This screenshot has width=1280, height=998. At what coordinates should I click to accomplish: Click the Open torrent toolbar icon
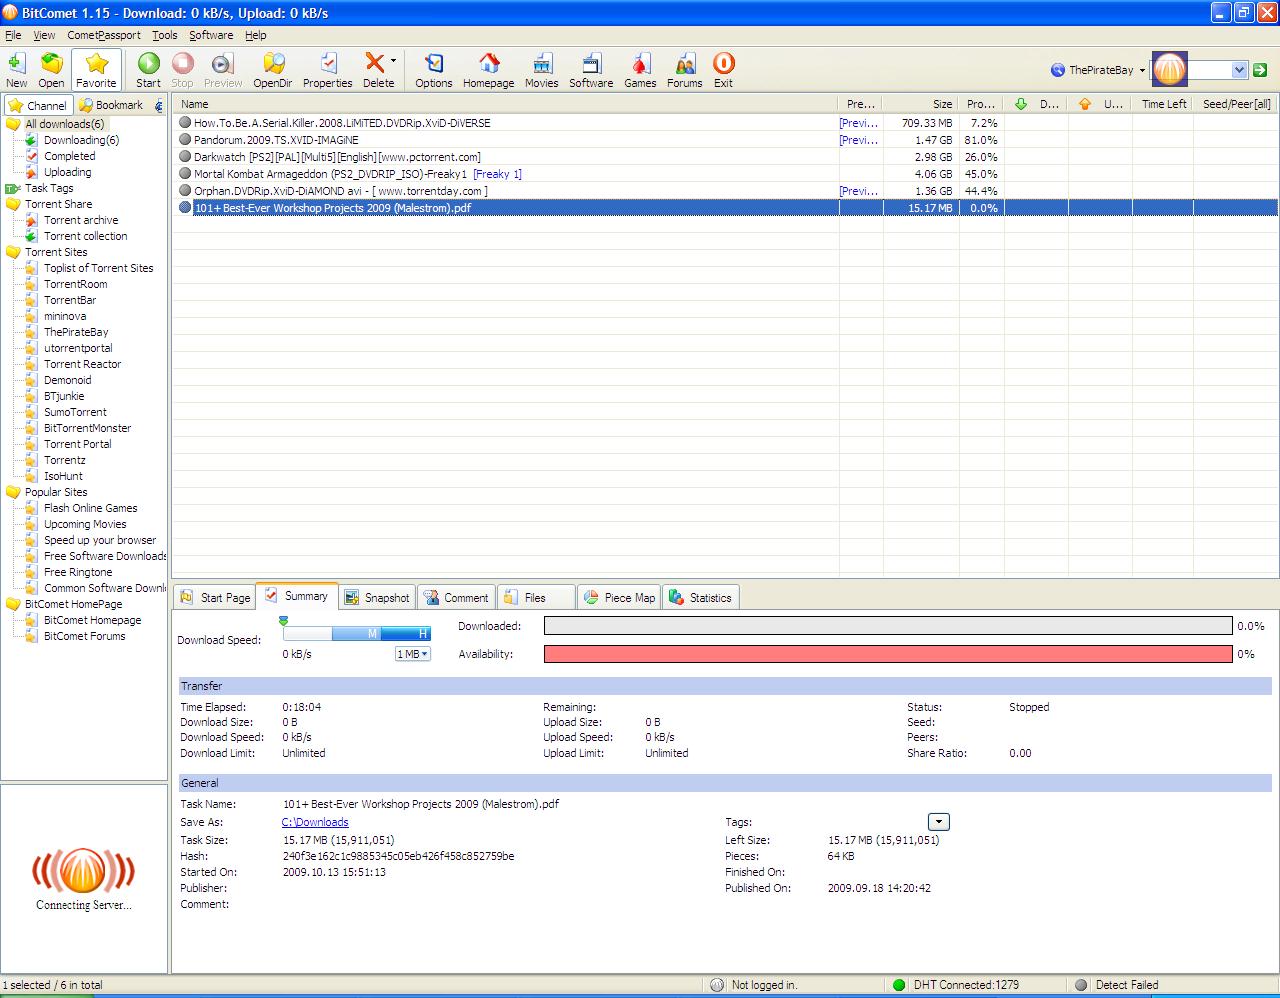click(x=51, y=70)
